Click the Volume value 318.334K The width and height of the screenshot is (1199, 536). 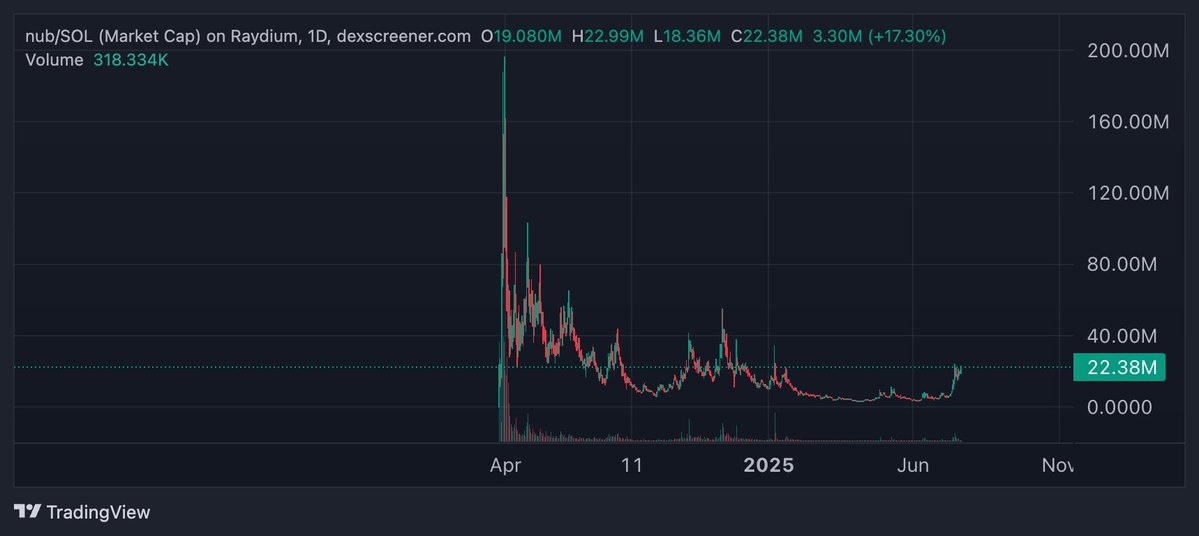[131, 60]
